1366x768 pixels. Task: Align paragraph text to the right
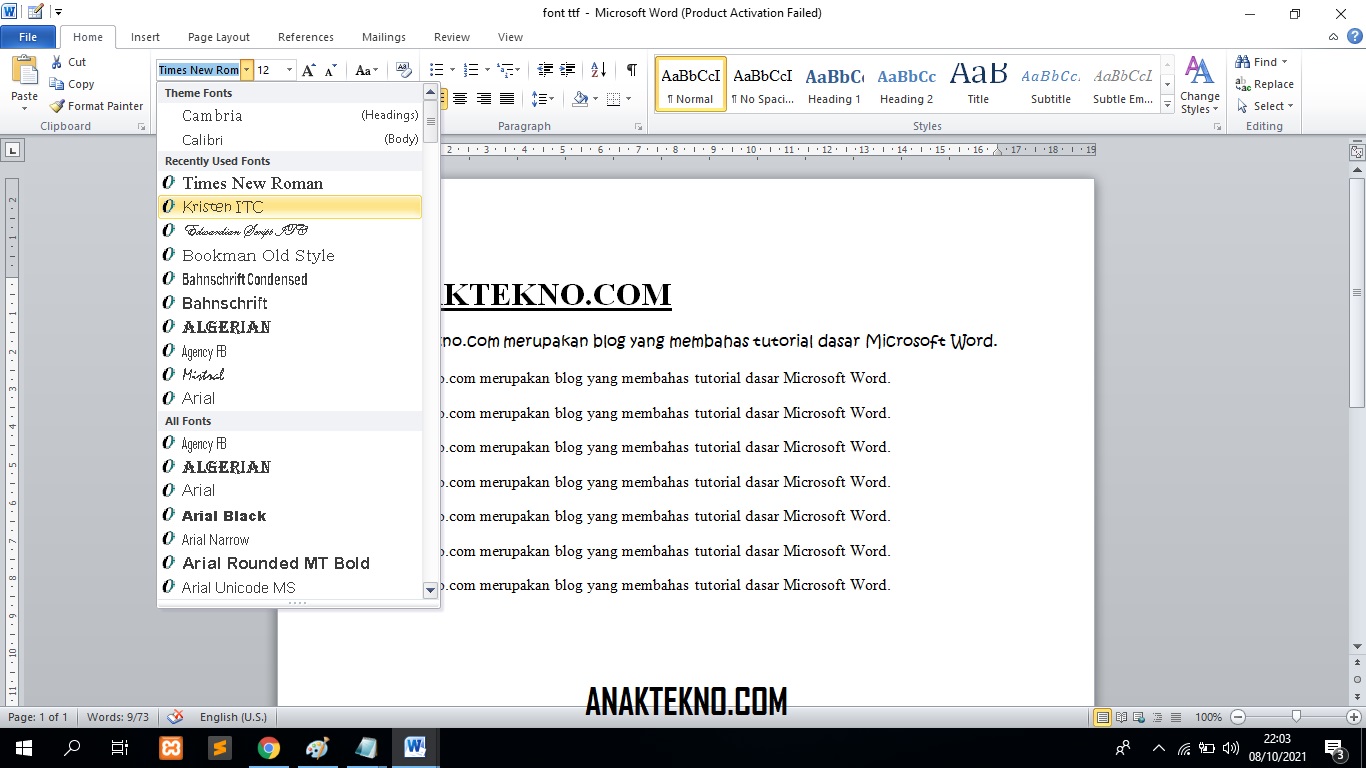[x=484, y=99]
